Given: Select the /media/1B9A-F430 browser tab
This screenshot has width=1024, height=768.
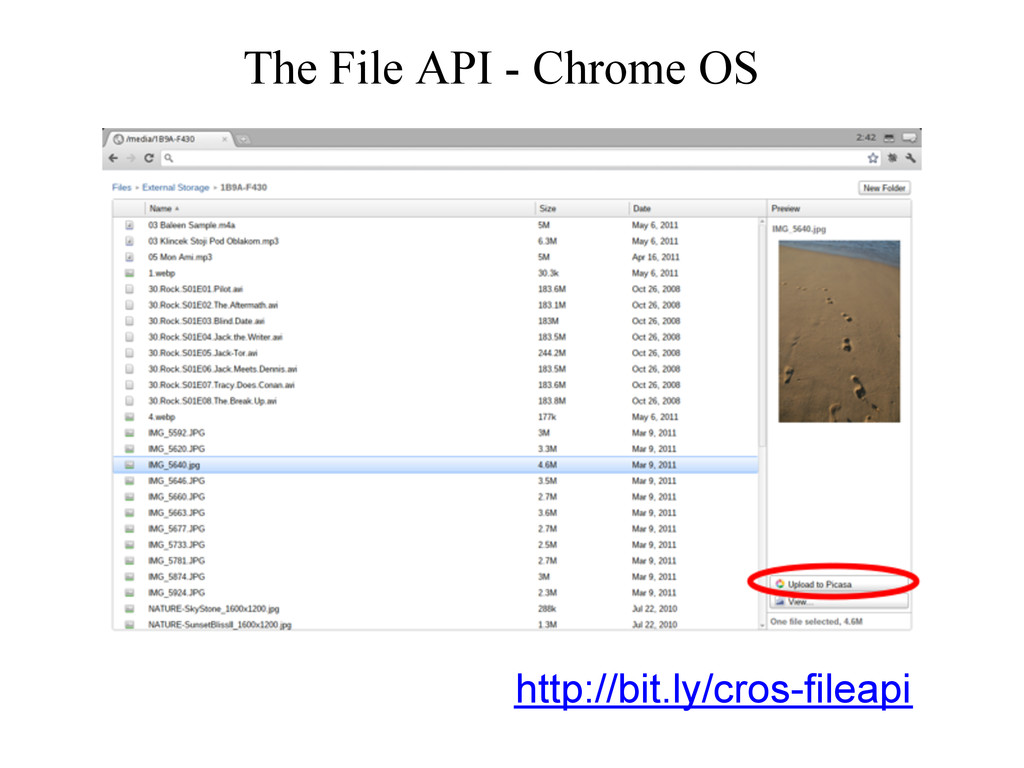Looking at the screenshot, I should click(x=168, y=139).
